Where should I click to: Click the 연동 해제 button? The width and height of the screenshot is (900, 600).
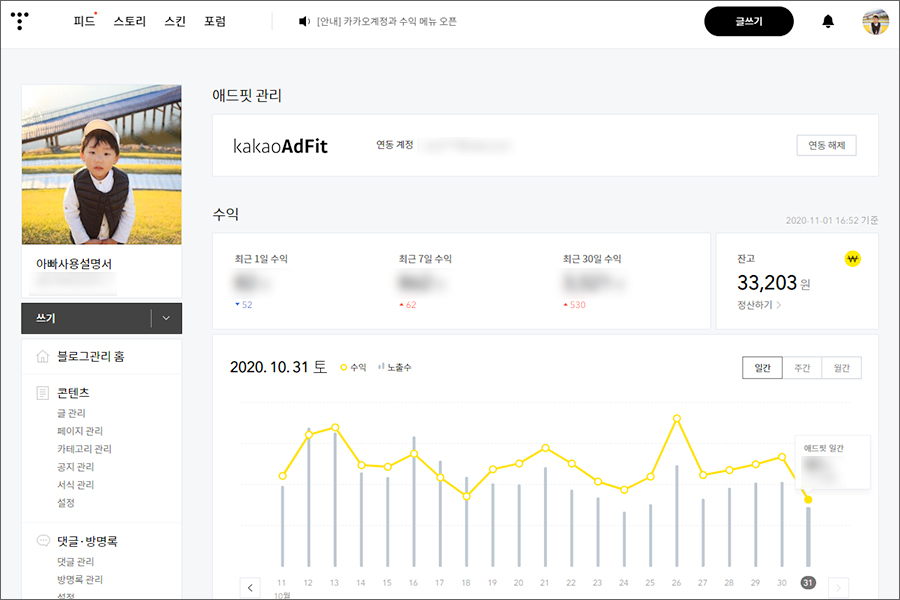pos(827,145)
